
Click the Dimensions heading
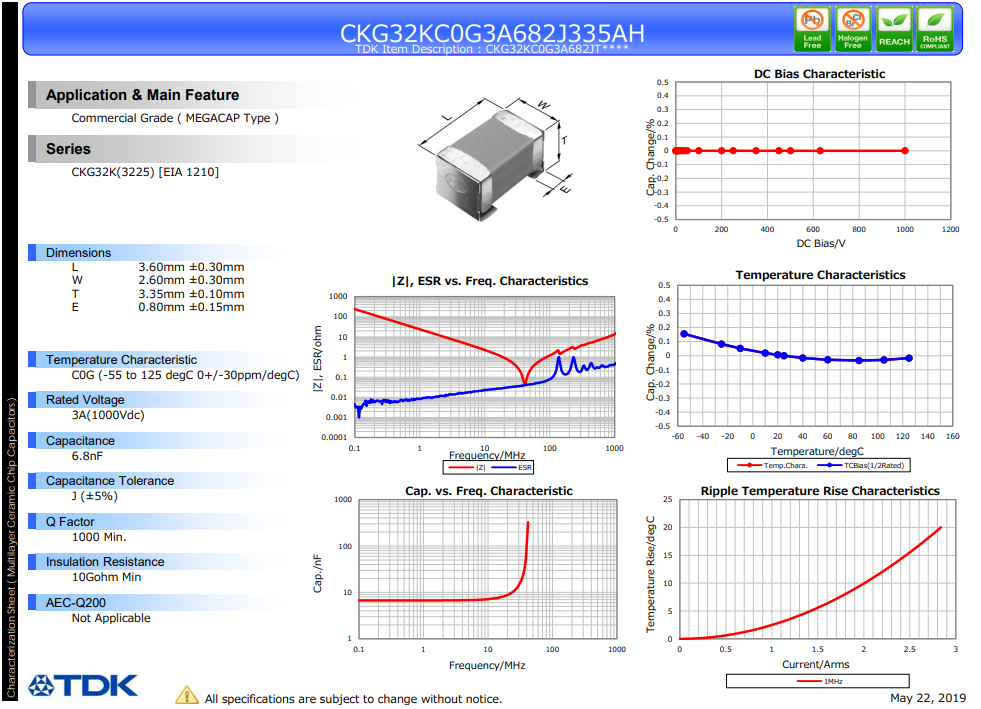78,253
